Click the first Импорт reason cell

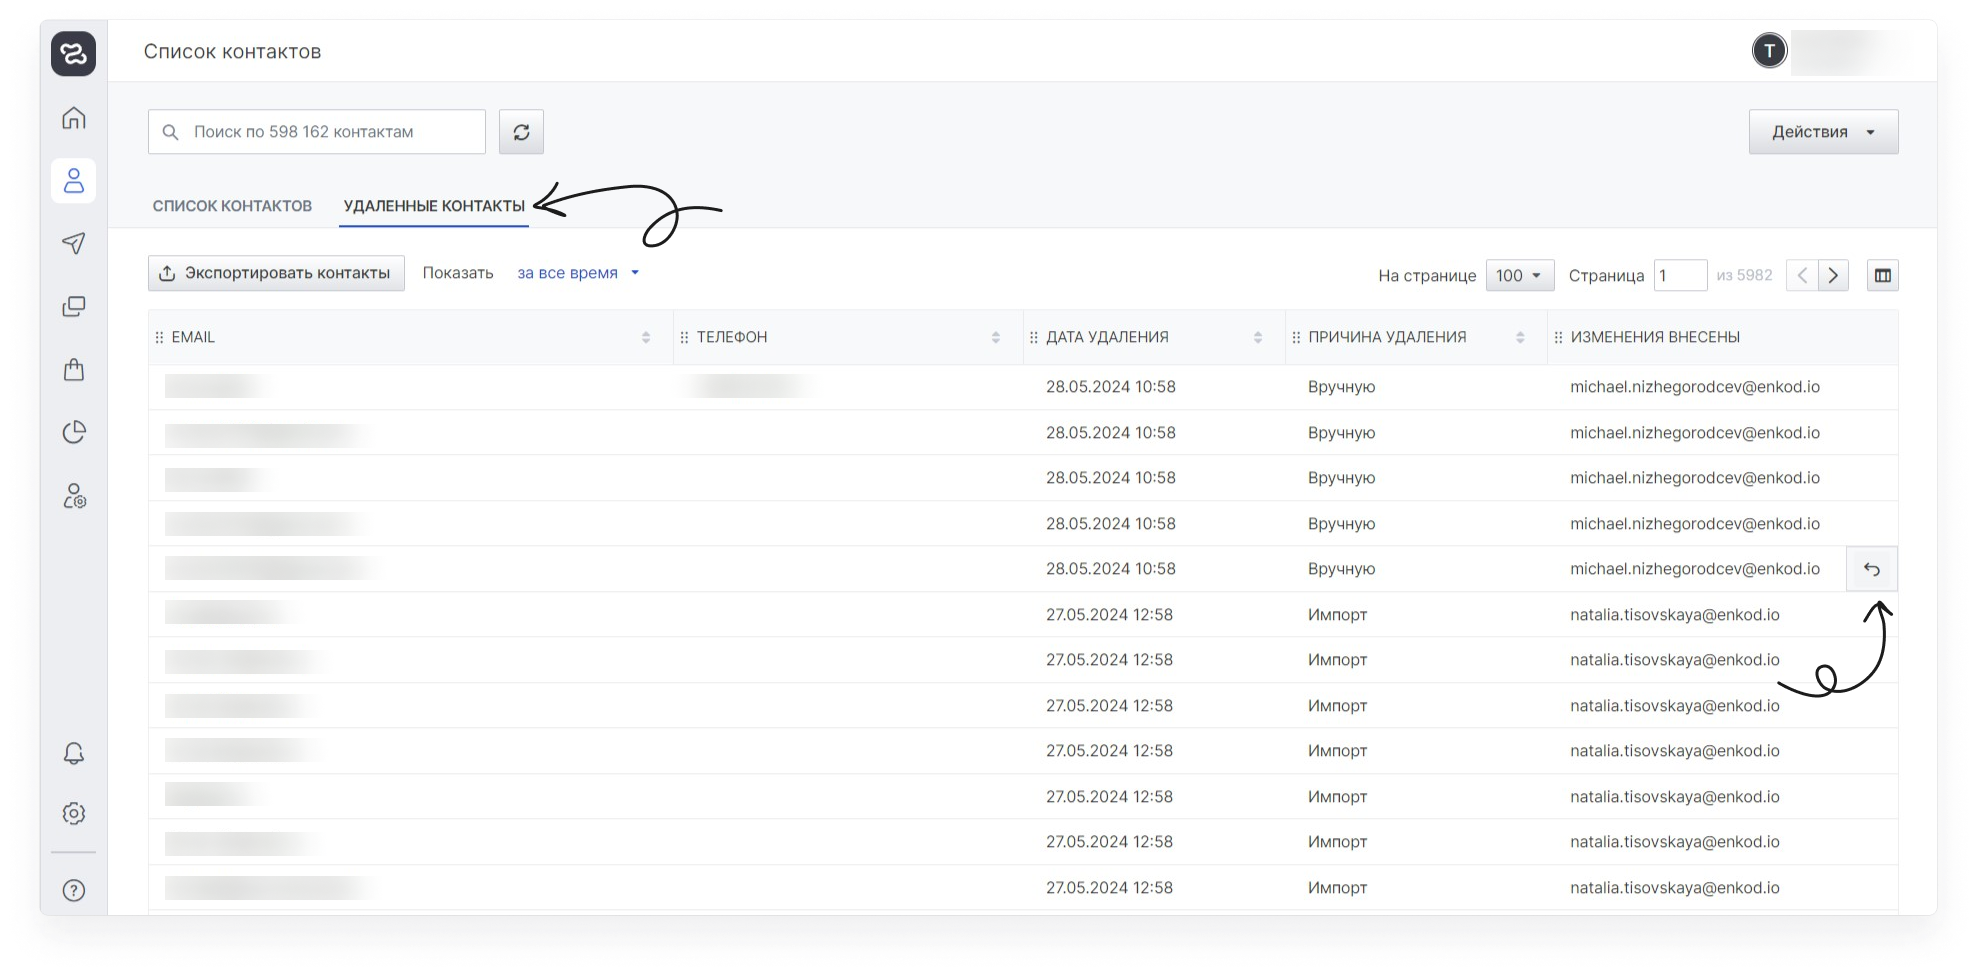(1337, 615)
